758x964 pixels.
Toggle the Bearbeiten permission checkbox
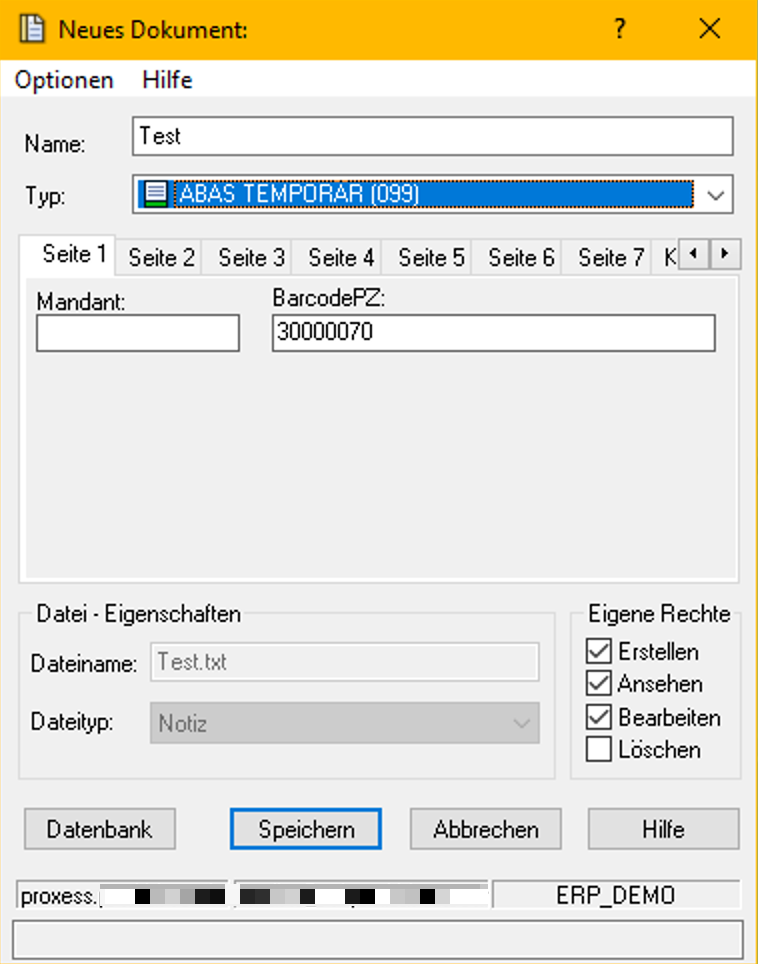599,717
